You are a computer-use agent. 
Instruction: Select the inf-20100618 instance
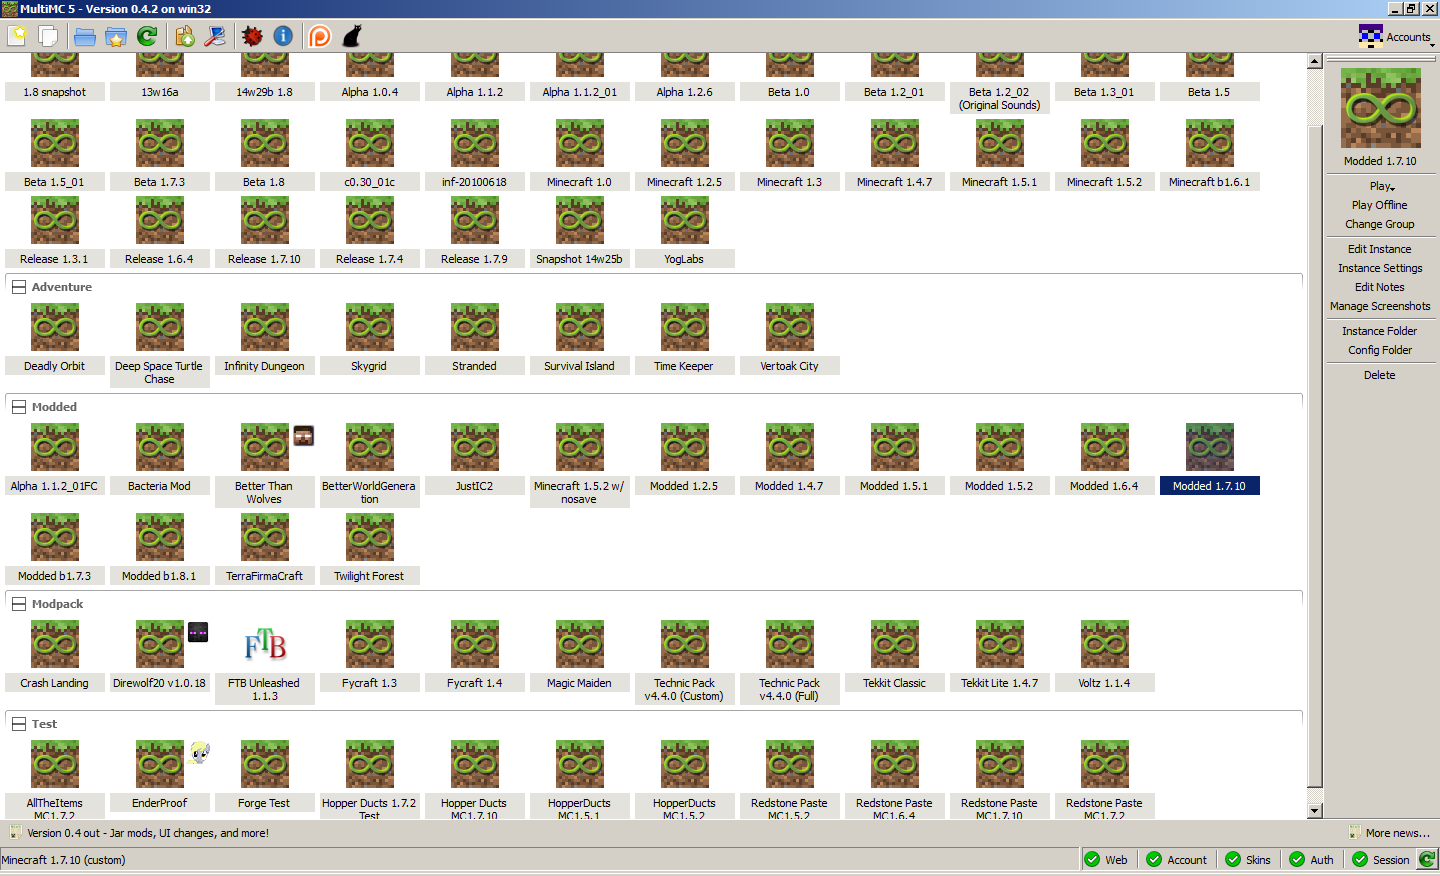pyautogui.click(x=474, y=155)
